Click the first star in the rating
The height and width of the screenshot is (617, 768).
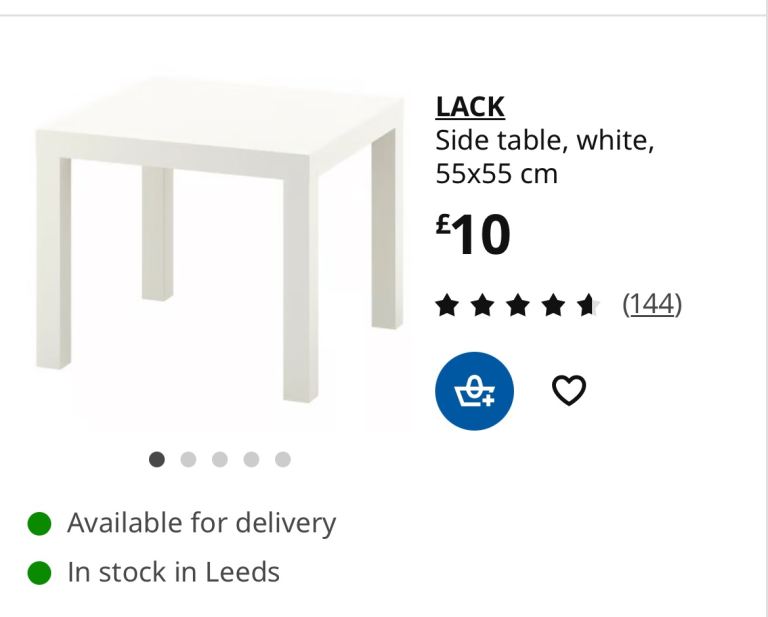[447, 305]
